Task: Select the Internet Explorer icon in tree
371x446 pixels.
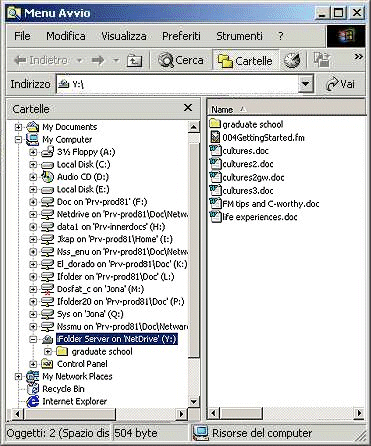Action: 33,402
